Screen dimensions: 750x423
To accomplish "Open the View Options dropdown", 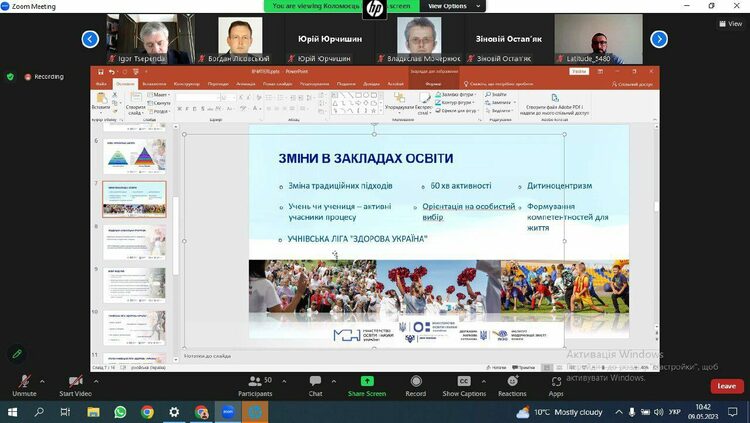I will pyautogui.click(x=451, y=6).
